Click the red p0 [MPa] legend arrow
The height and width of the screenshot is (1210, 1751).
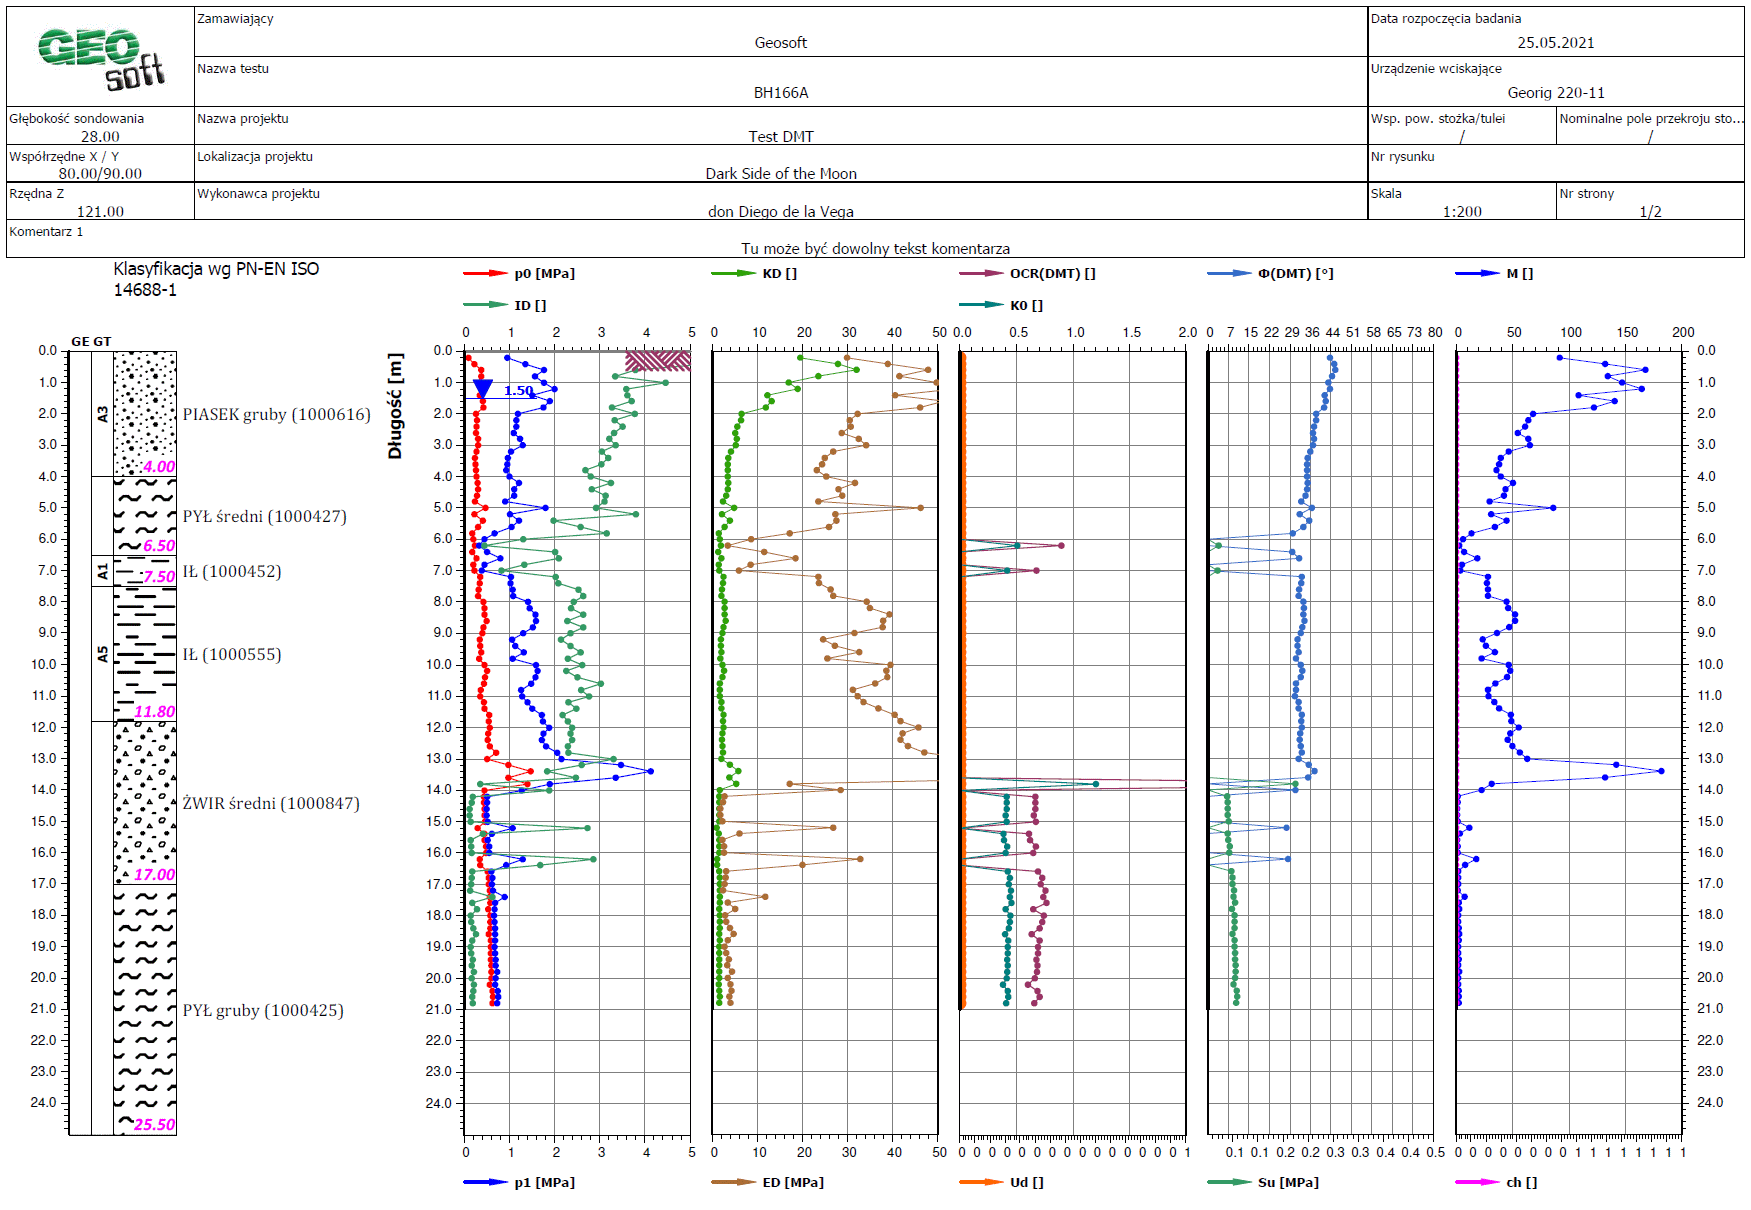486,273
